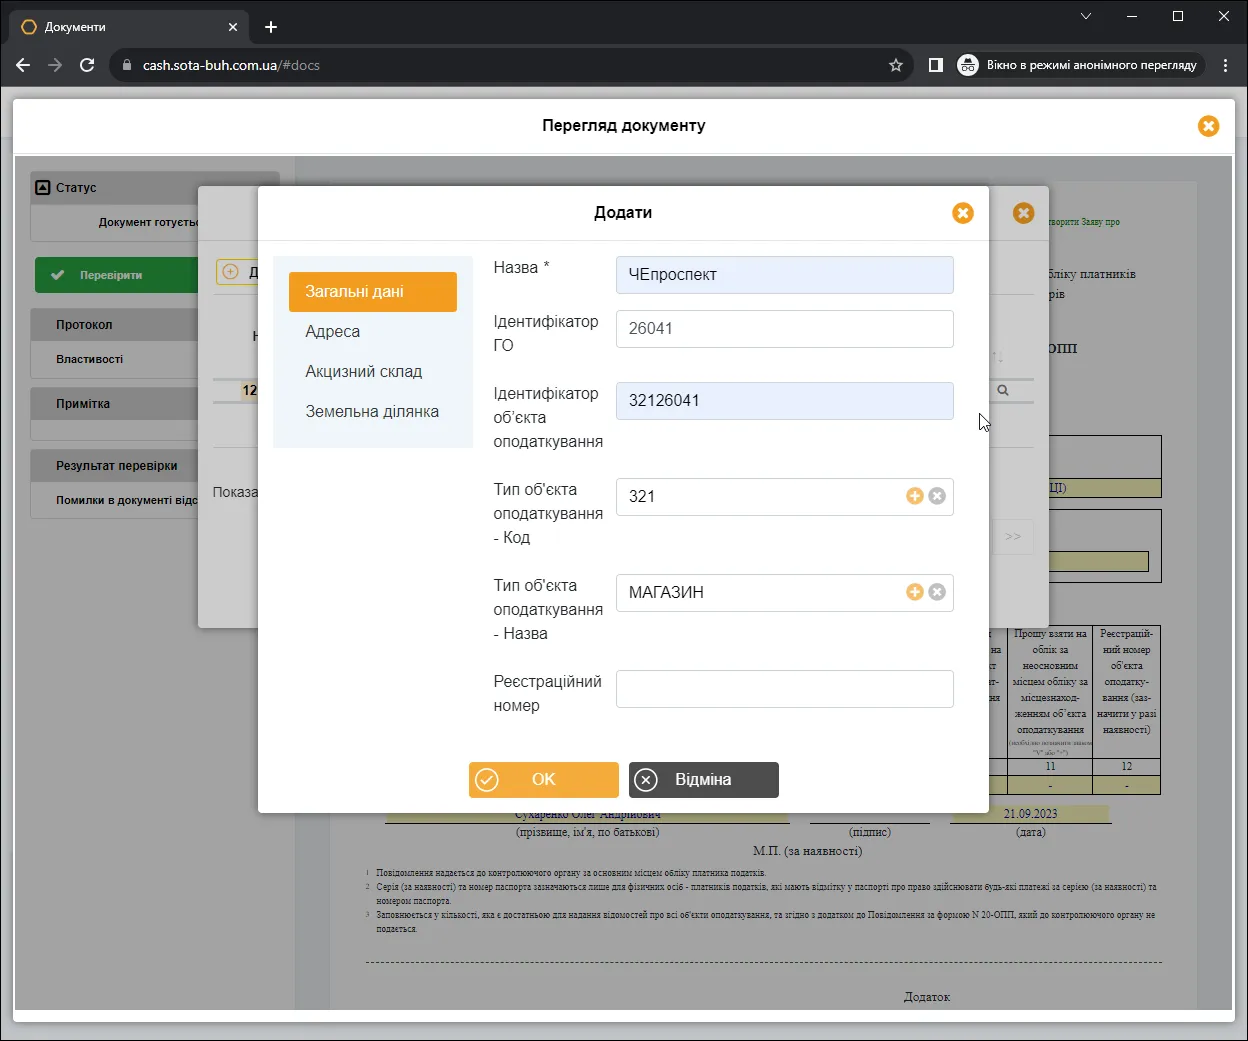Bookmark this page with star icon
Image resolution: width=1248 pixels, height=1041 pixels.
[x=896, y=65]
